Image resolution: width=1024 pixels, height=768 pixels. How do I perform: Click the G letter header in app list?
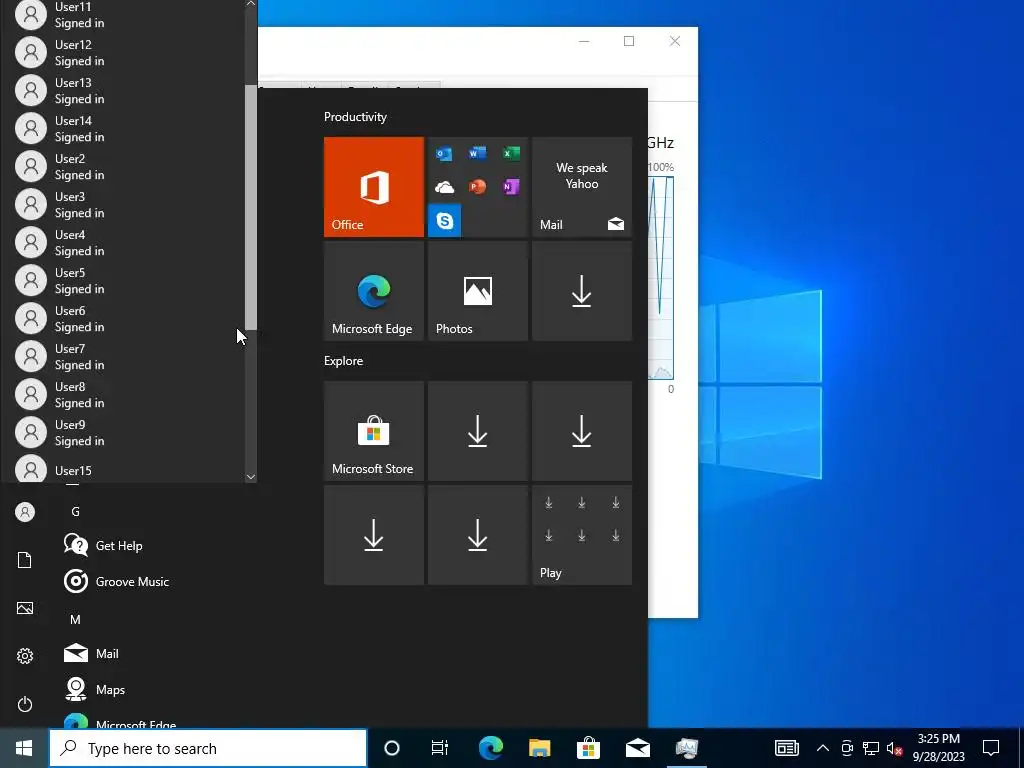pyautogui.click(x=75, y=511)
